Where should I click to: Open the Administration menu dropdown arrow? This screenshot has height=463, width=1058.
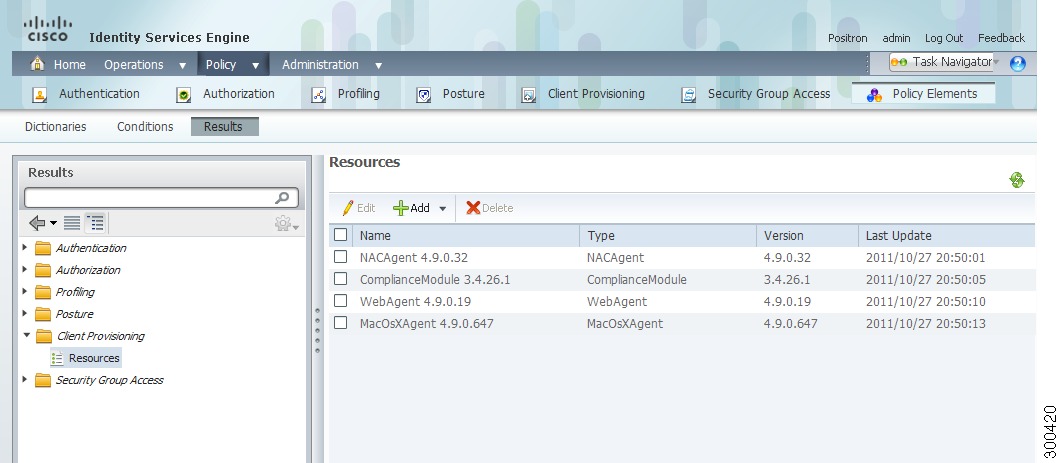click(379, 65)
